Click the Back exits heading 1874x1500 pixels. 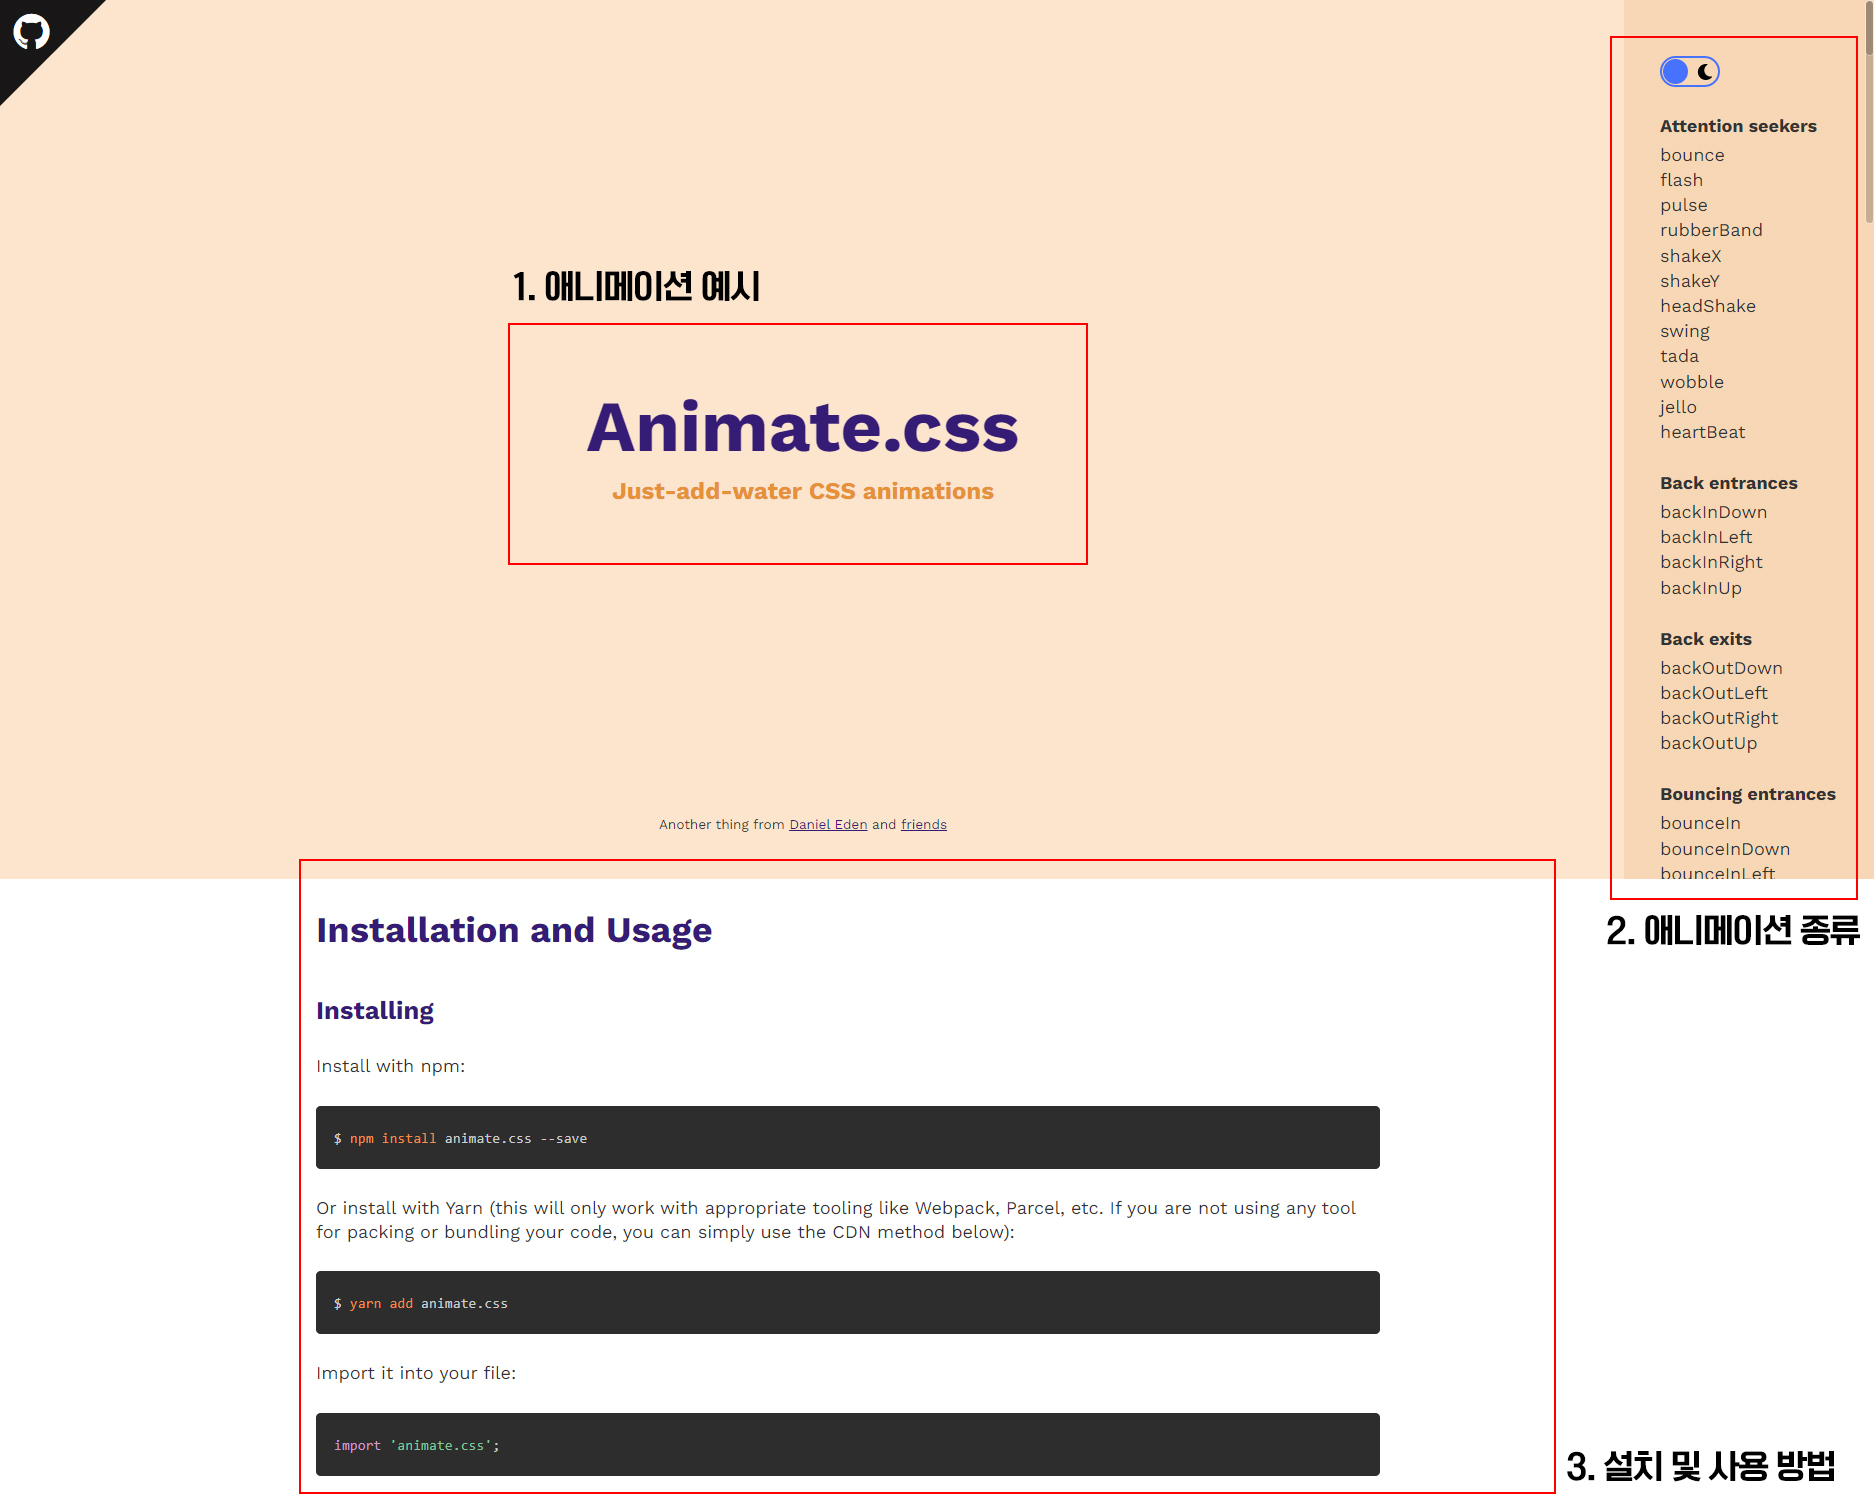[x=1705, y=639]
